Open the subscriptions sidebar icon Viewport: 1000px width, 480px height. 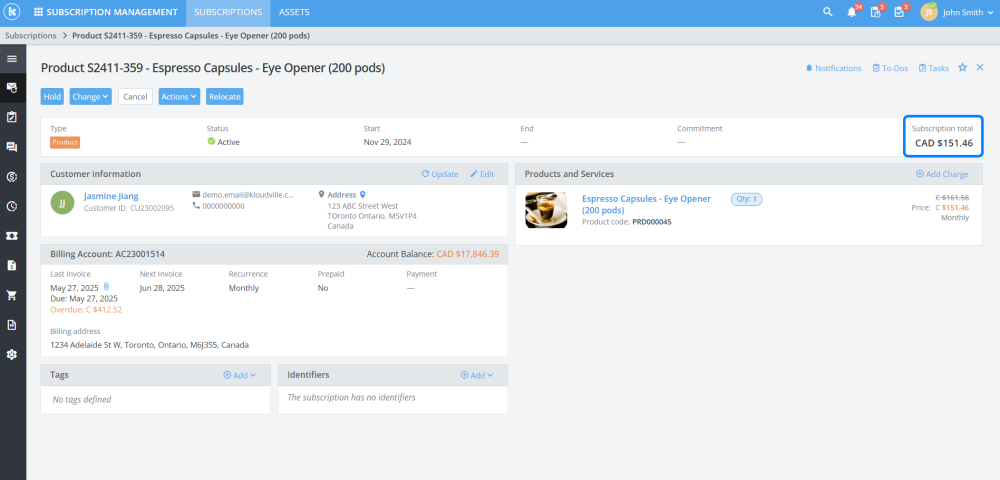tap(12, 87)
